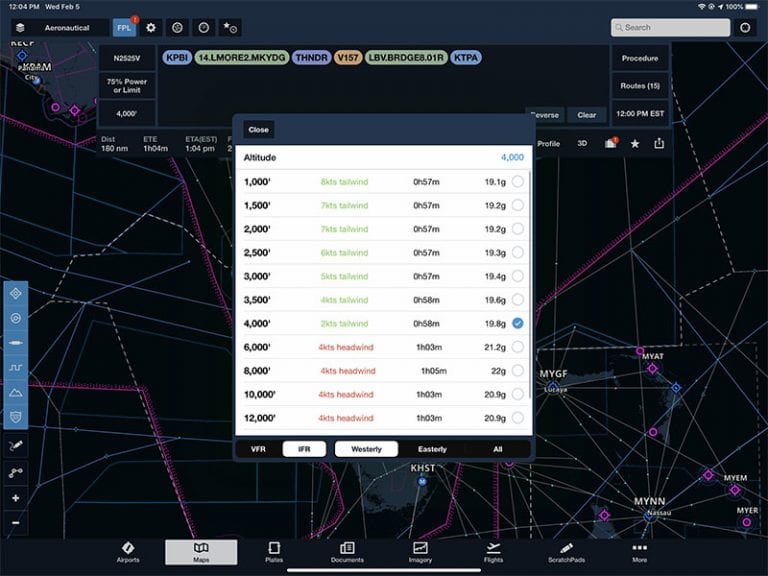Switch altitude filter to VFR
This screenshot has height=576, width=768.
(x=258, y=449)
